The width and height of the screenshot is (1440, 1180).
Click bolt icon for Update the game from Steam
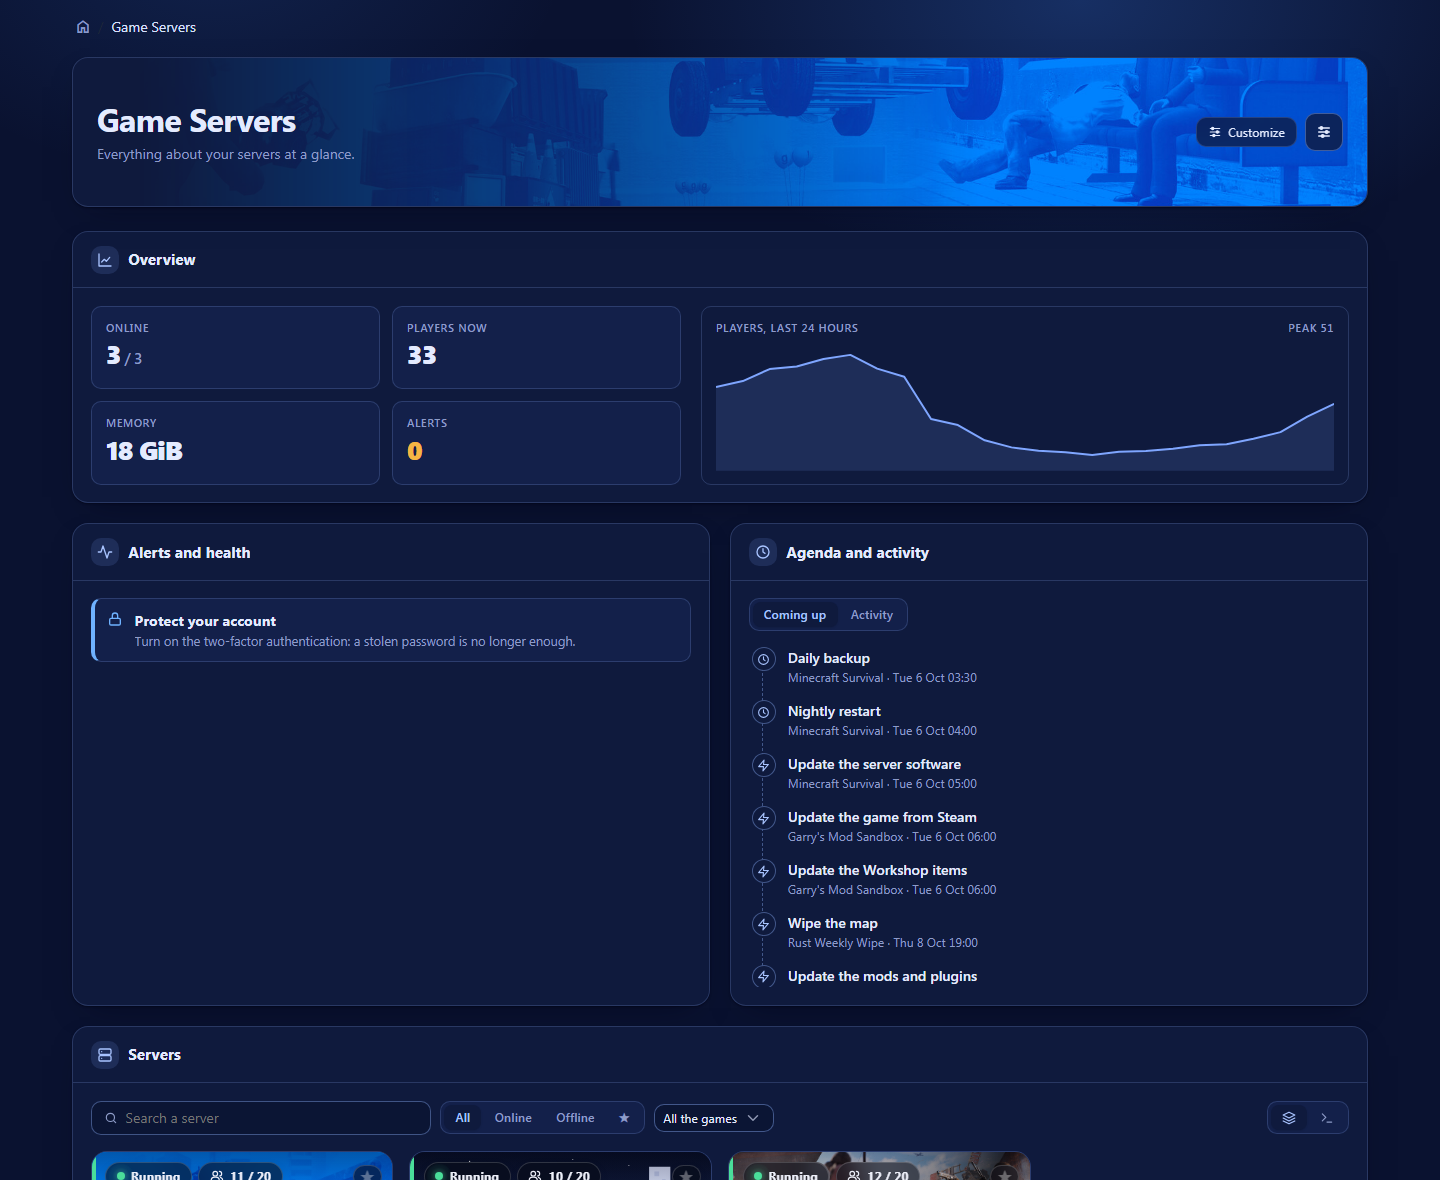[763, 818]
